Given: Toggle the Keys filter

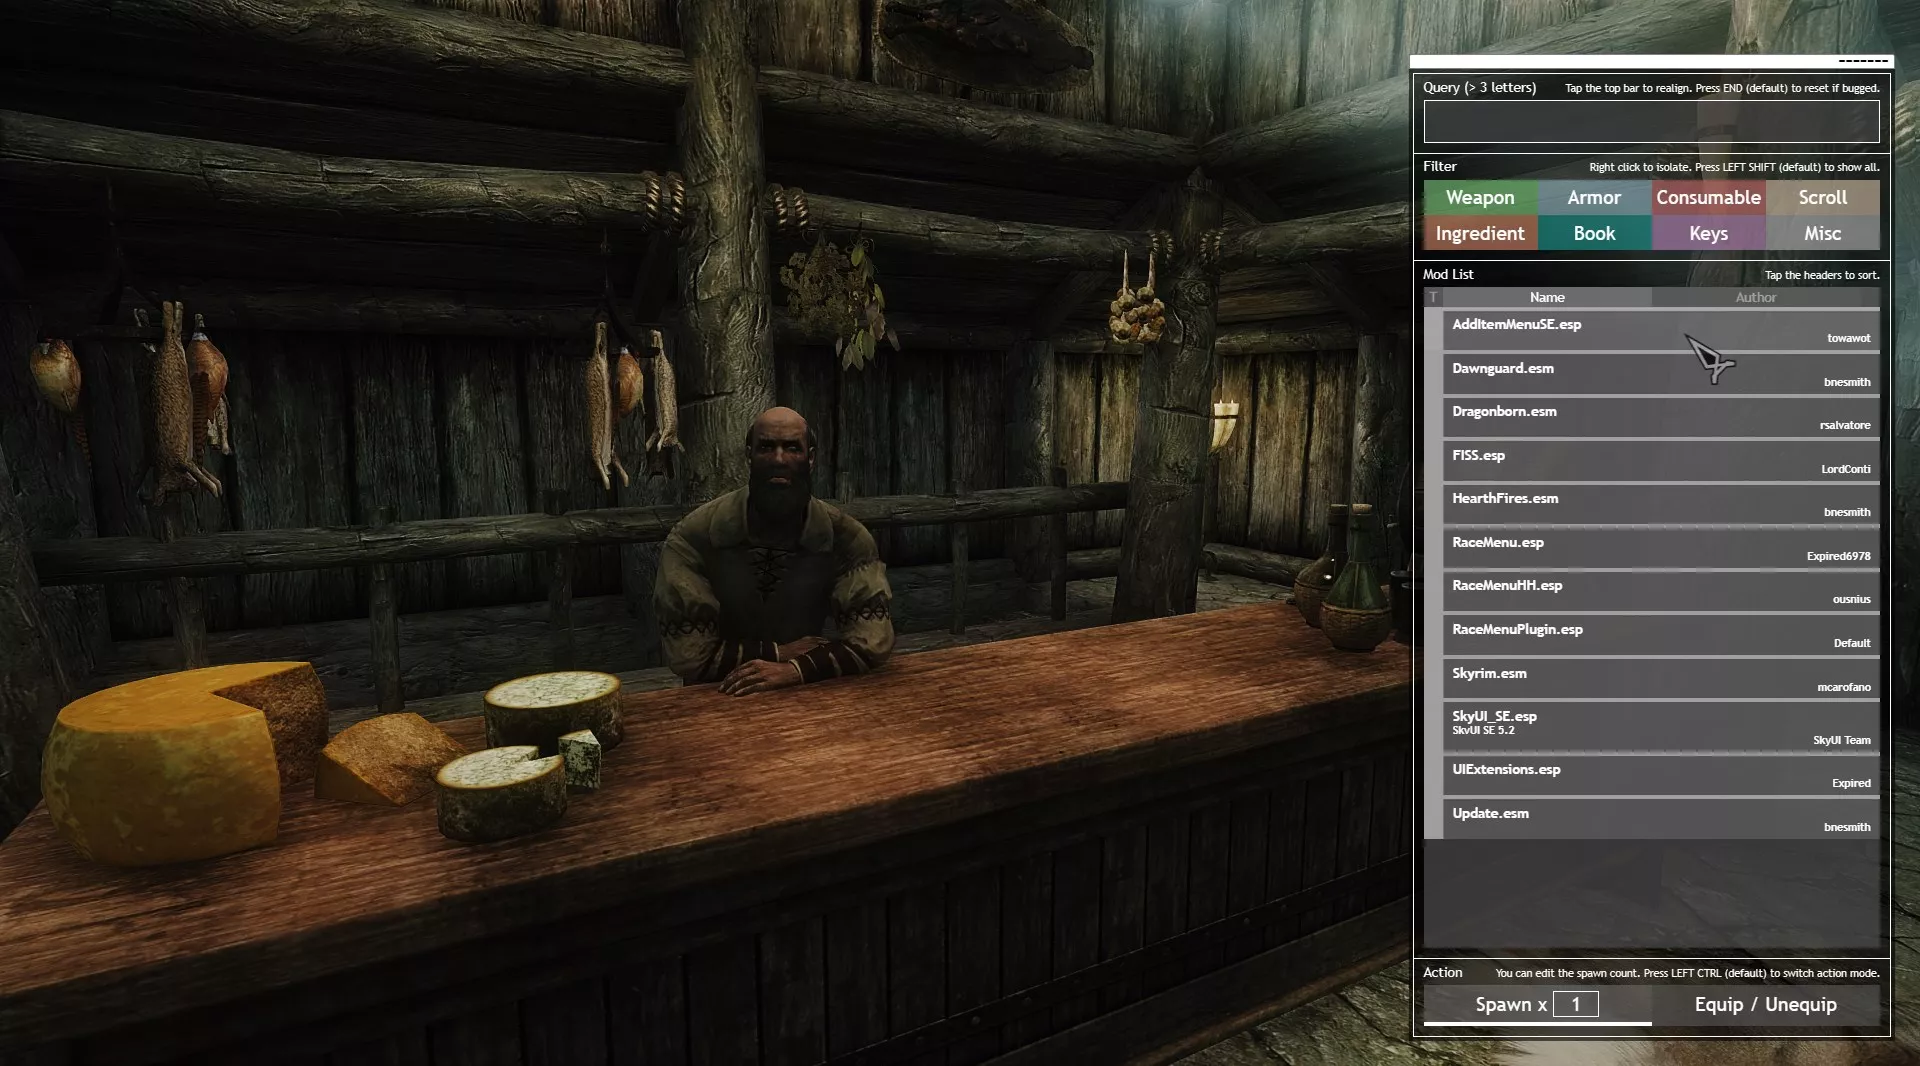Looking at the screenshot, I should 1709,233.
